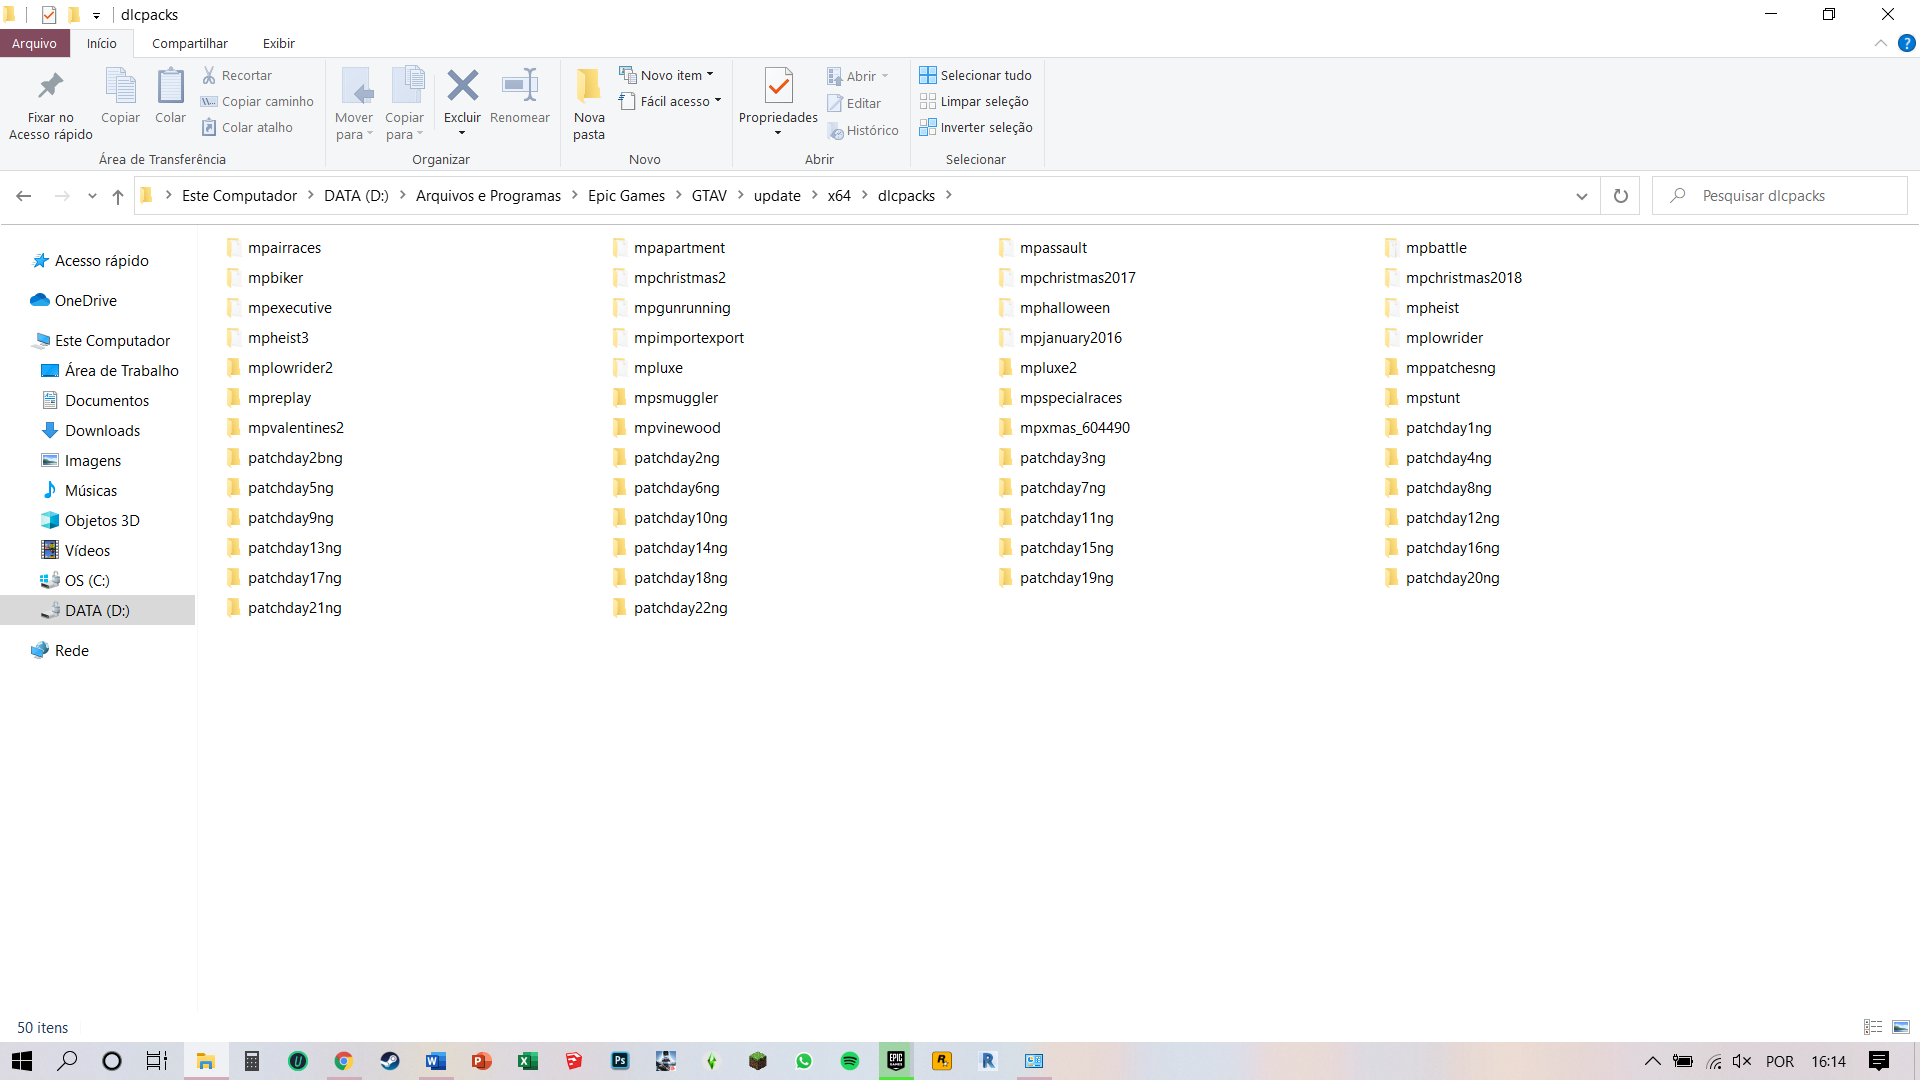Collapse the ribbon with the chevron
This screenshot has height=1080, width=1920.
point(1881,43)
